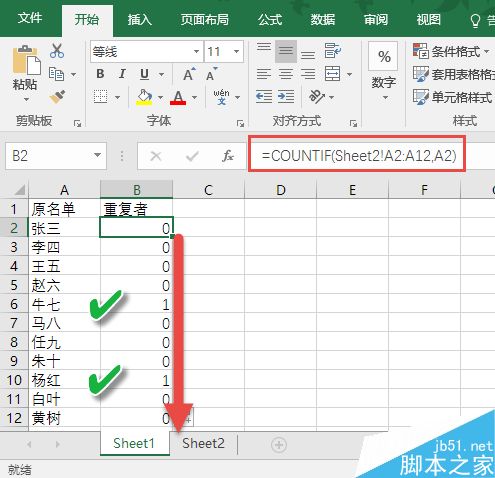Expand fill color dropdown arrow
The image size is (495, 478).
point(161,97)
